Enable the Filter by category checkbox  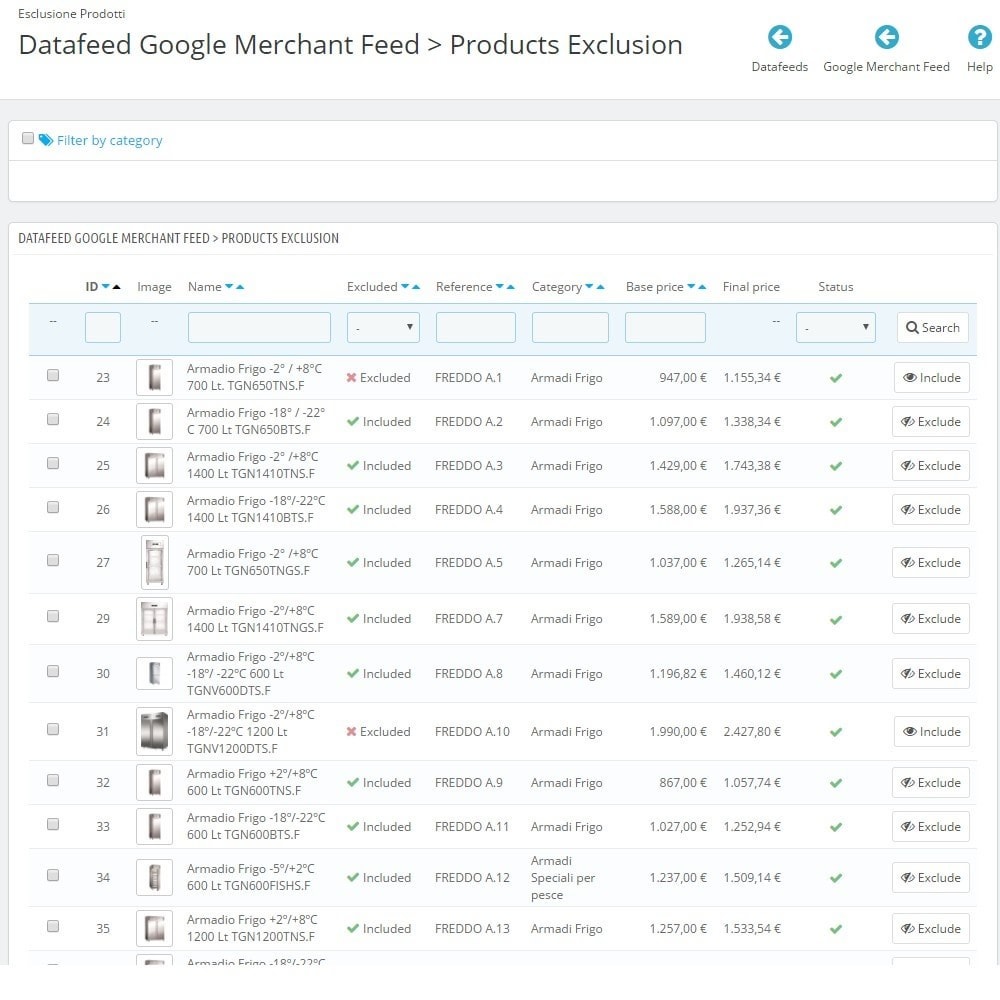[27, 138]
